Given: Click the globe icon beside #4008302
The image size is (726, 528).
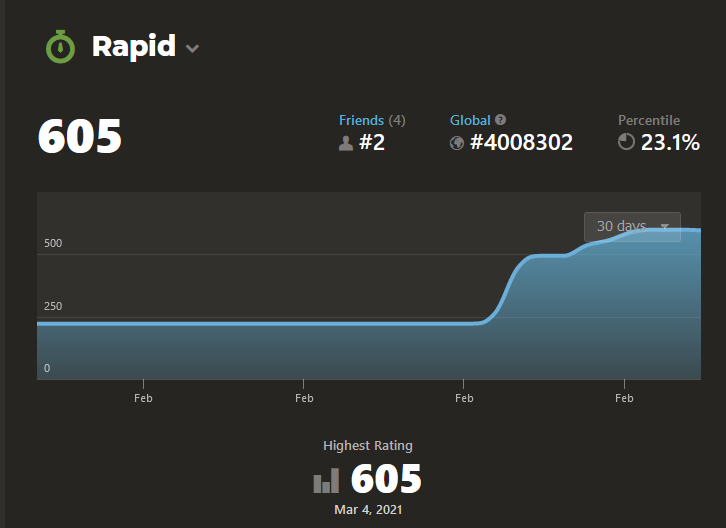Looking at the screenshot, I should coord(457,143).
